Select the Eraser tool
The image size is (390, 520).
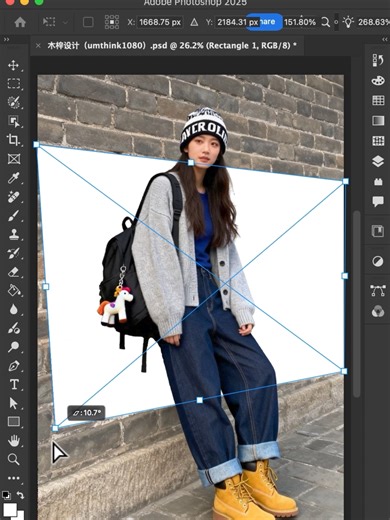(14, 272)
